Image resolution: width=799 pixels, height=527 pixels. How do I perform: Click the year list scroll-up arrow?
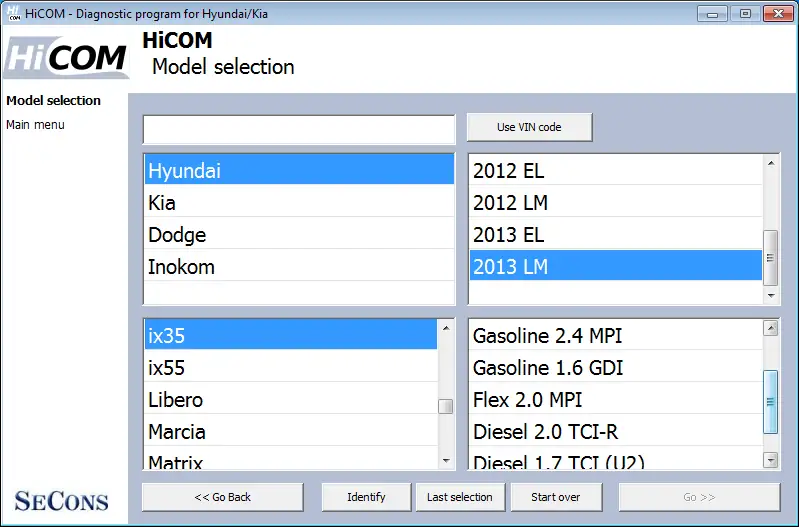771,164
